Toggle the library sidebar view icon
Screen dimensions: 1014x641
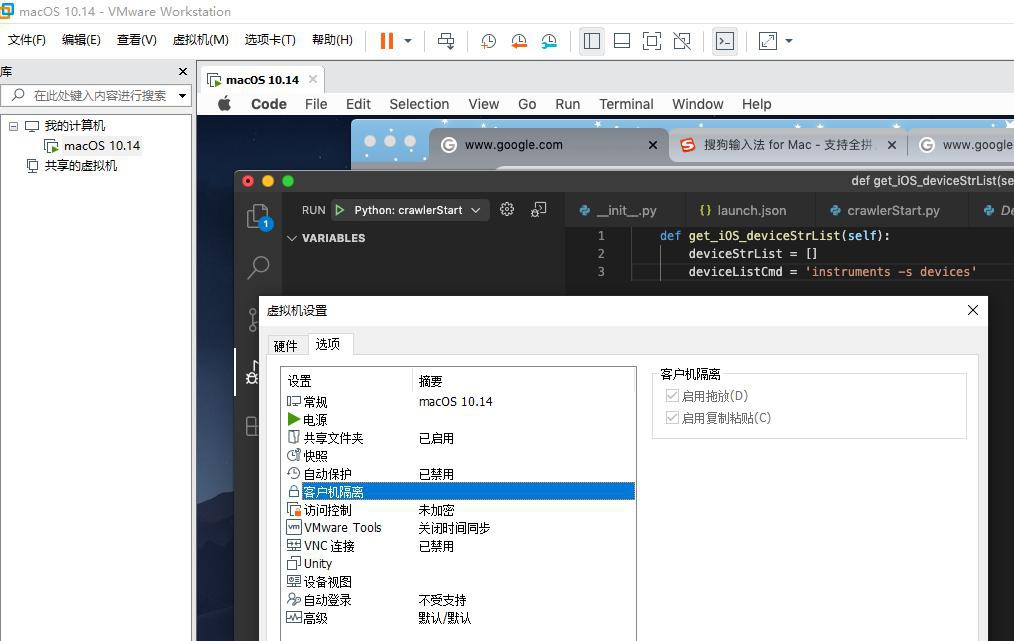tap(592, 41)
